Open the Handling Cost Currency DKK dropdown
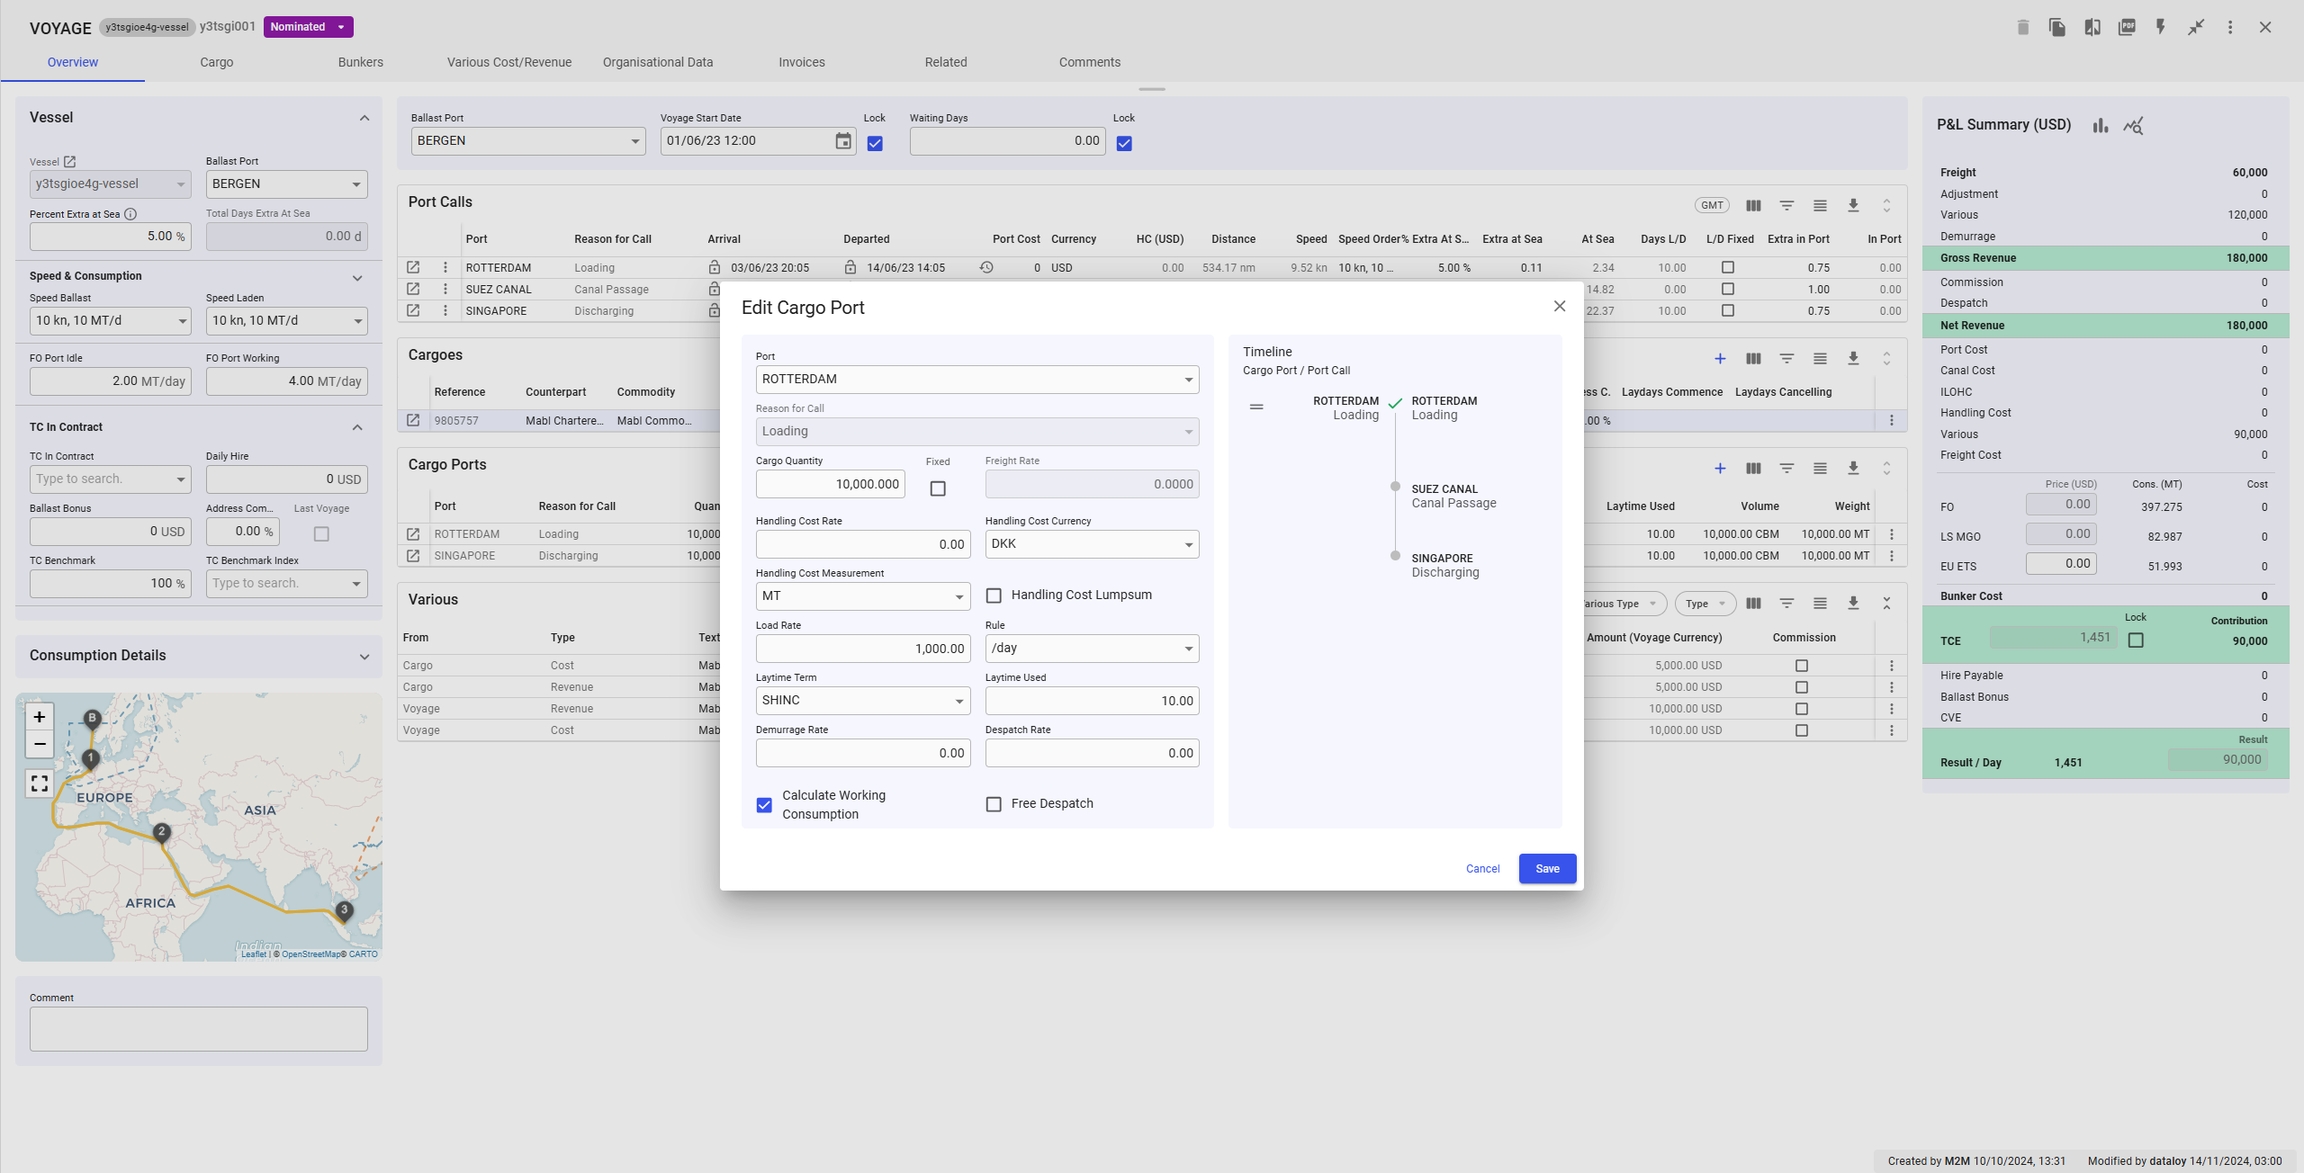Image resolution: width=2304 pixels, height=1173 pixels. [x=1091, y=544]
